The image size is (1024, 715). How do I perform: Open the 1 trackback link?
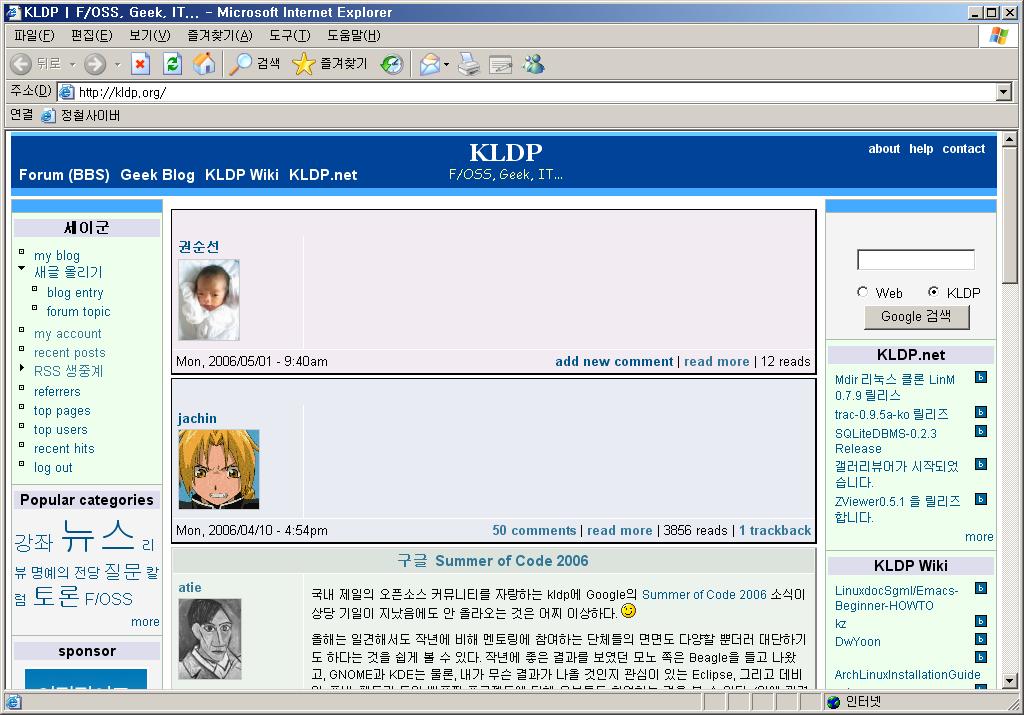point(775,530)
